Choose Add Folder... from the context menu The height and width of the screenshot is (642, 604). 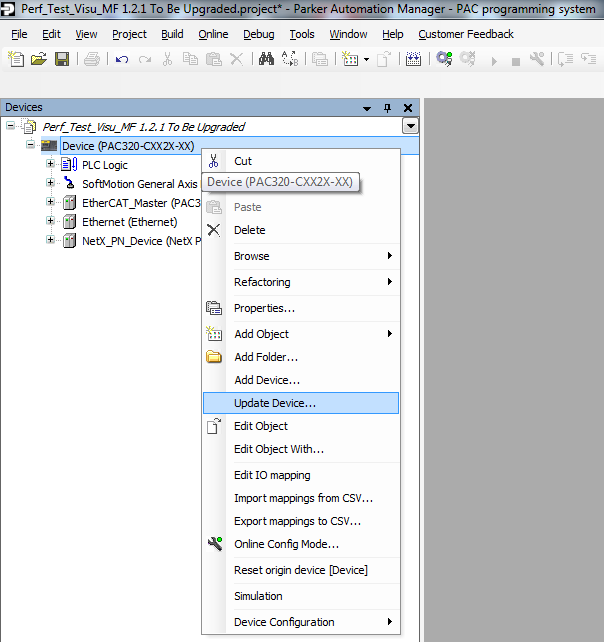click(301, 357)
